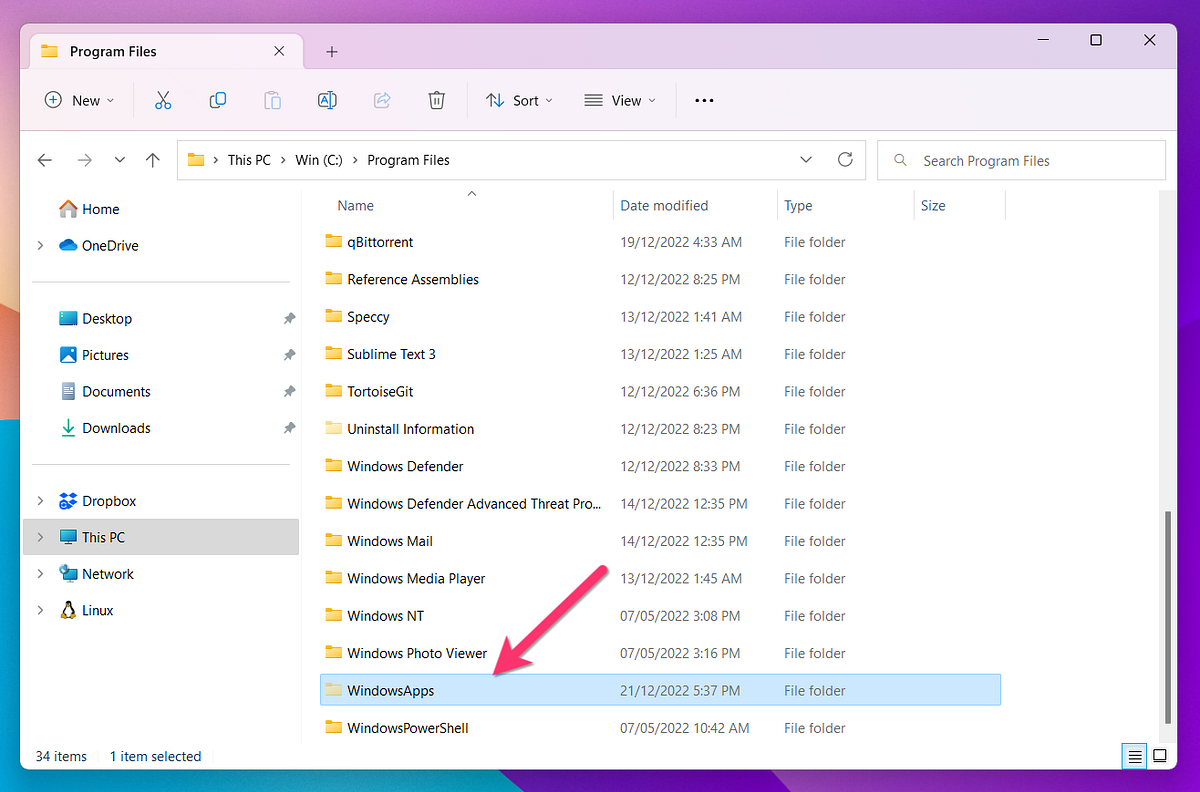The width and height of the screenshot is (1200, 792).
Task: Cut the selected WindowsApps folder
Action: [163, 100]
